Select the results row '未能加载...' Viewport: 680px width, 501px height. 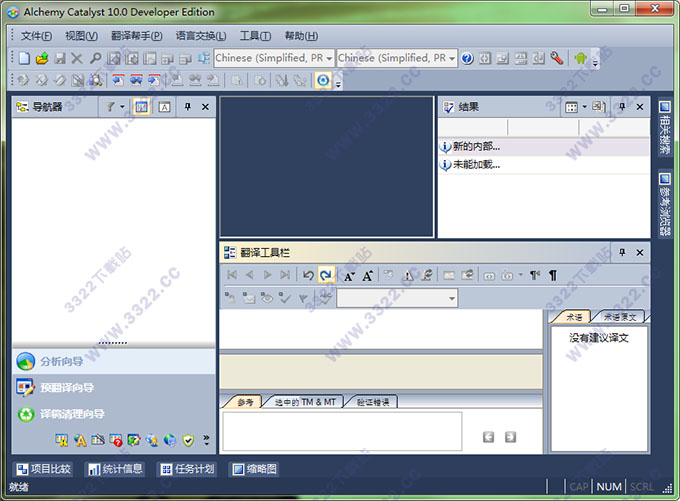[544, 164]
